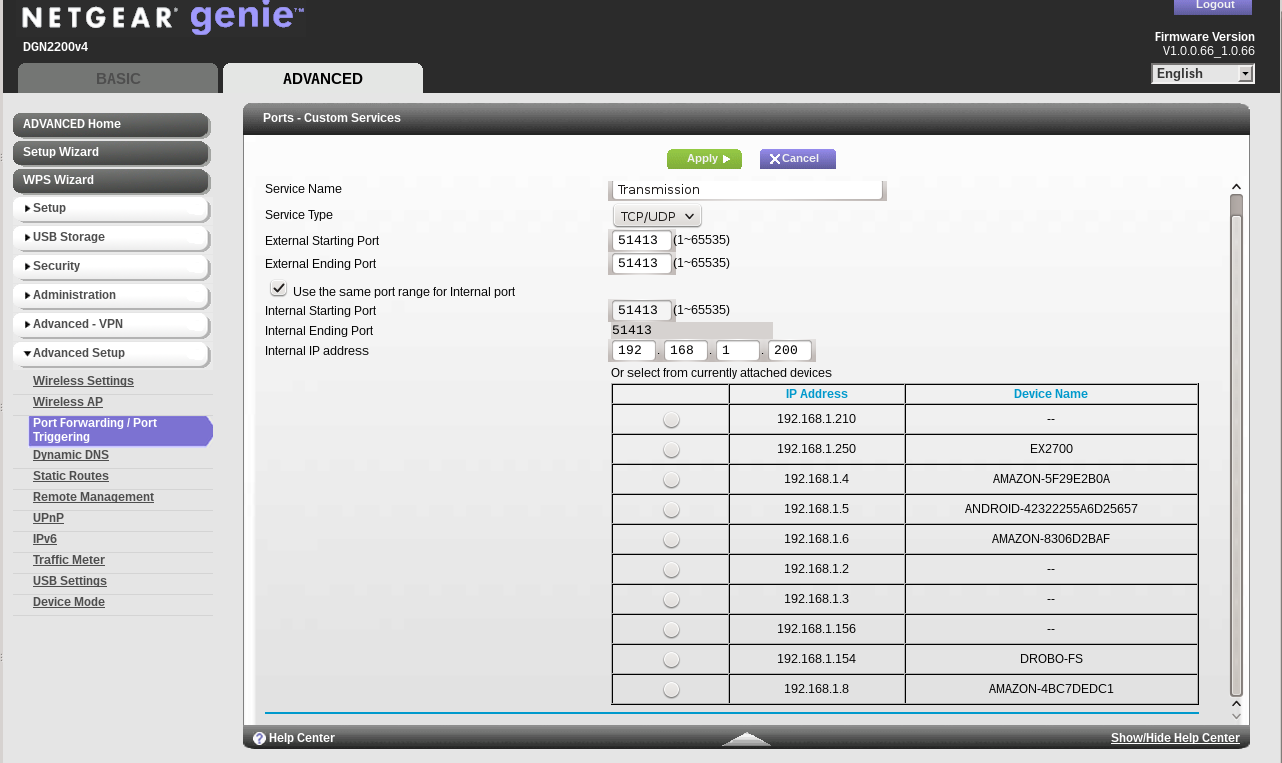Choose the ANDROID-42322255A6D25657 device radio button
Screen dimensions: 1282x763
[671, 510]
